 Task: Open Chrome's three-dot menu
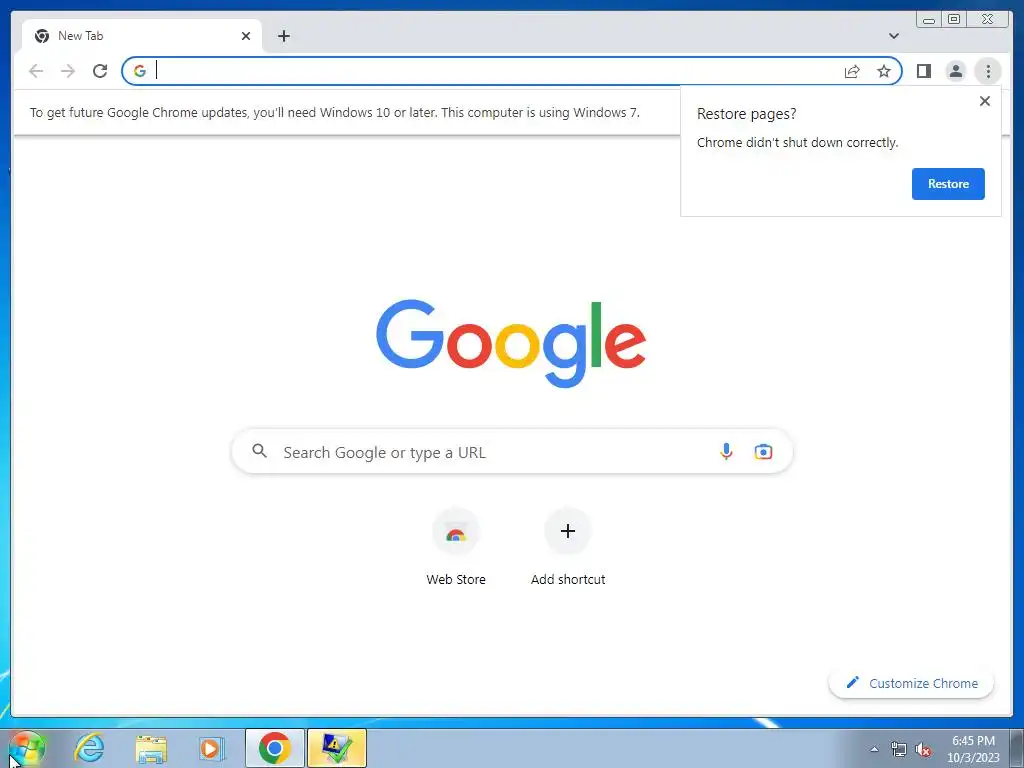(988, 71)
